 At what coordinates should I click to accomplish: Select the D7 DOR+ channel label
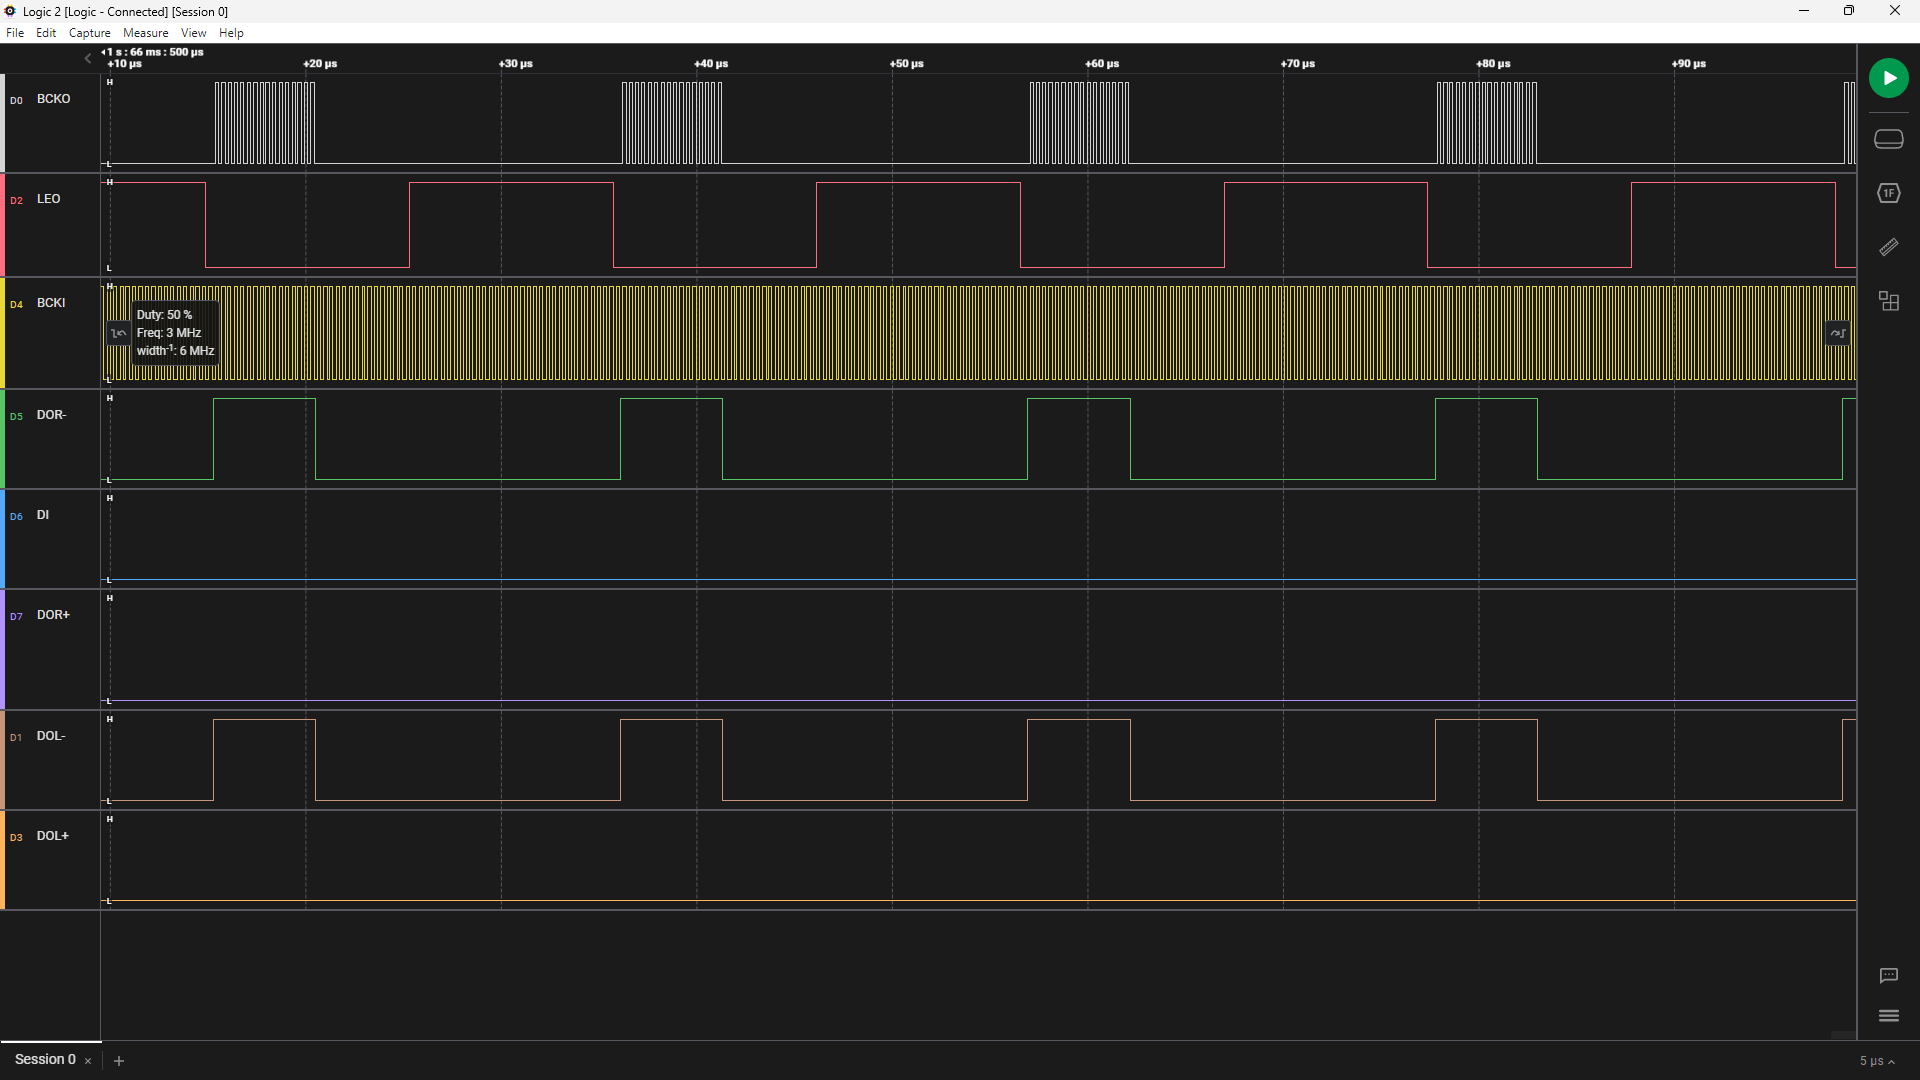click(x=53, y=615)
